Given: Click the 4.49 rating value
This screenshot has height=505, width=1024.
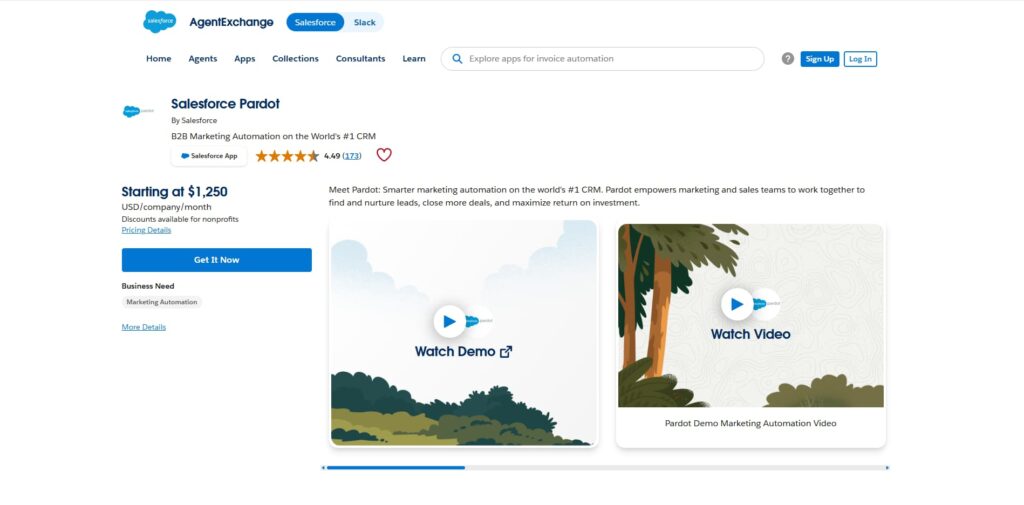Looking at the screenshot, I should coord(332,156).
